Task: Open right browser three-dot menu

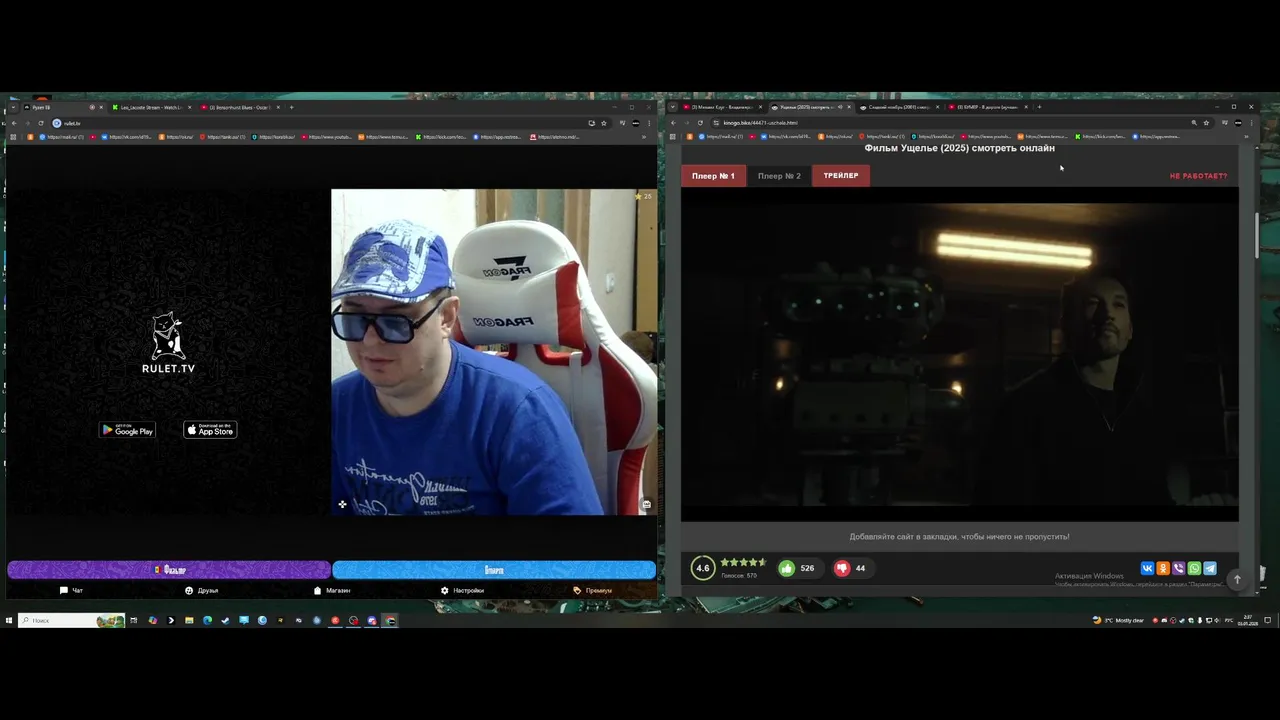Action: pos(1253,123)
